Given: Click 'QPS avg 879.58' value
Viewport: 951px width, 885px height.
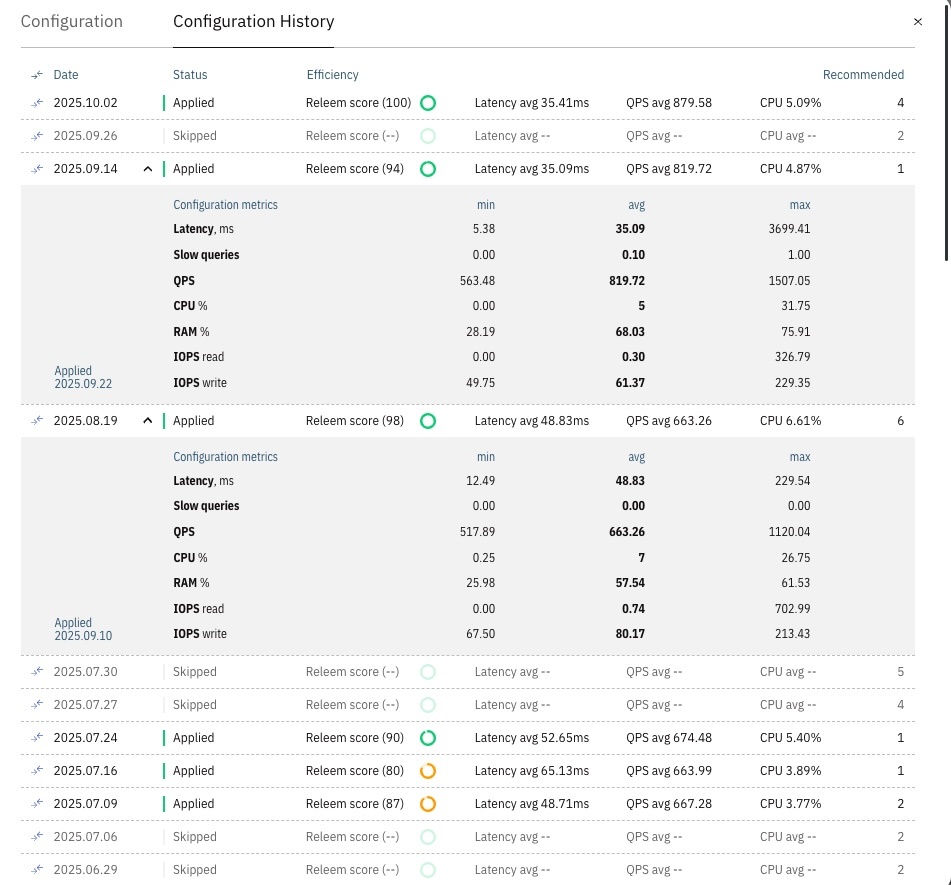Looking at the screenshot, I should pos(669,103).
